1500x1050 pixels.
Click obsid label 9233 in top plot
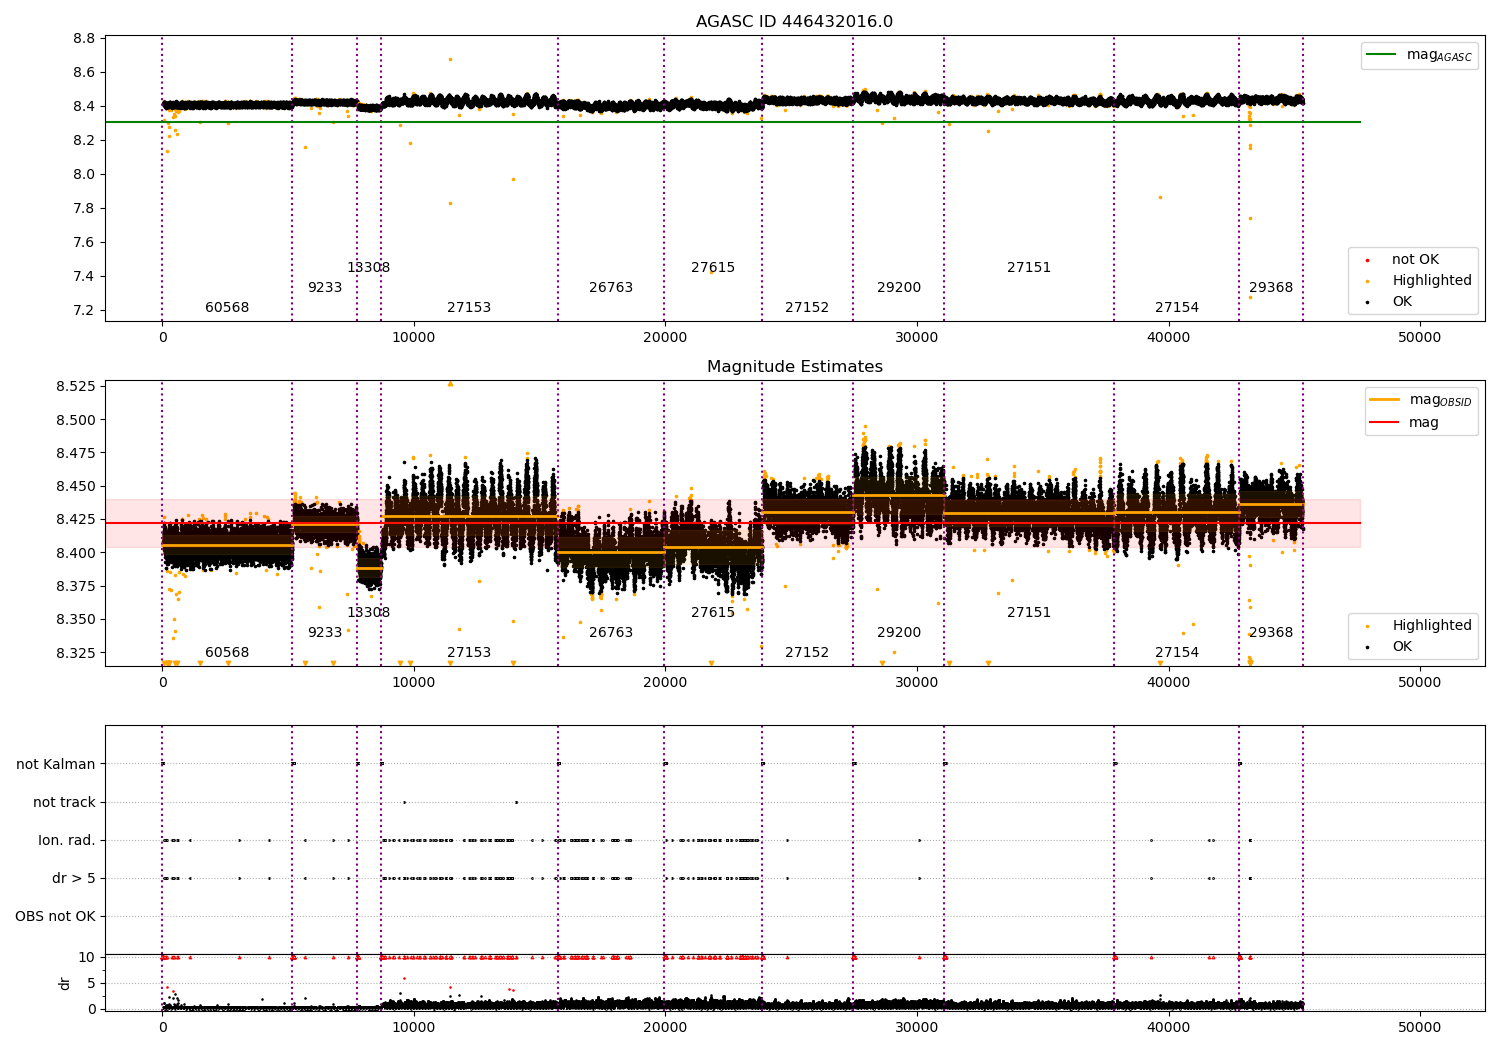(325, 288)
